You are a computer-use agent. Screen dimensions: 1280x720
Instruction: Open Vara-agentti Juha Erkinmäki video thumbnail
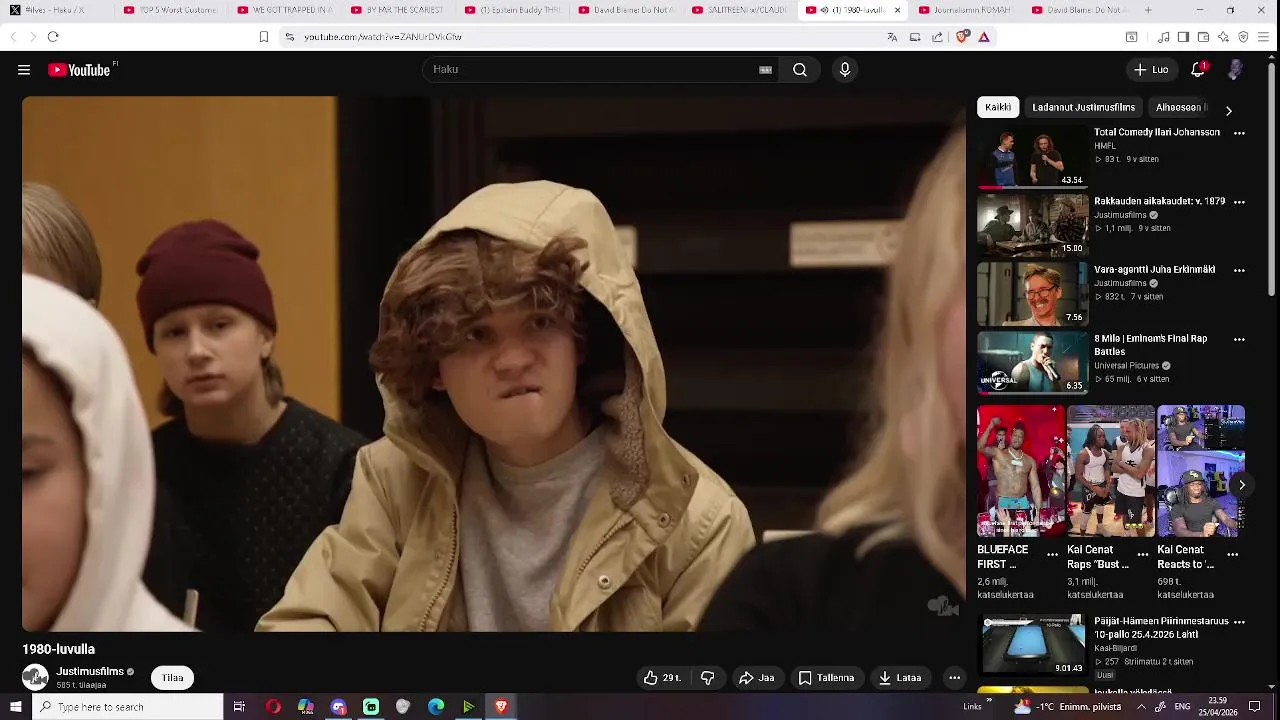(1033, 294)
